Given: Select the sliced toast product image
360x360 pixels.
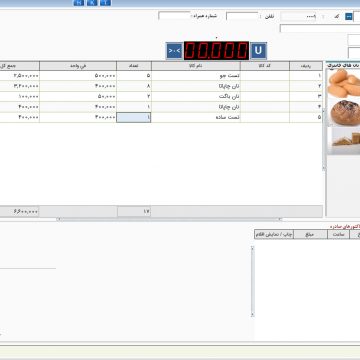Looking at the screenshot, I should (343, 141).
